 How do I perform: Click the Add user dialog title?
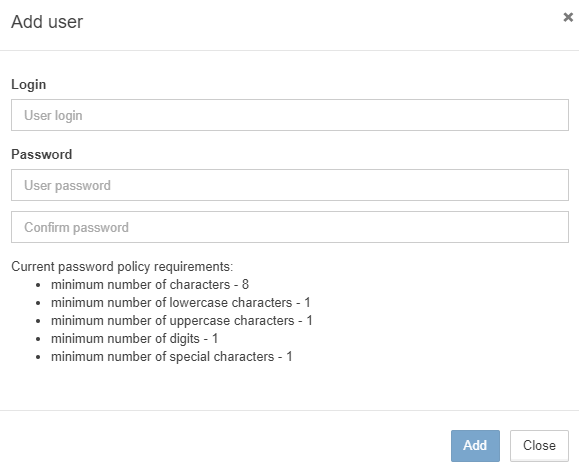coord(47,22)
